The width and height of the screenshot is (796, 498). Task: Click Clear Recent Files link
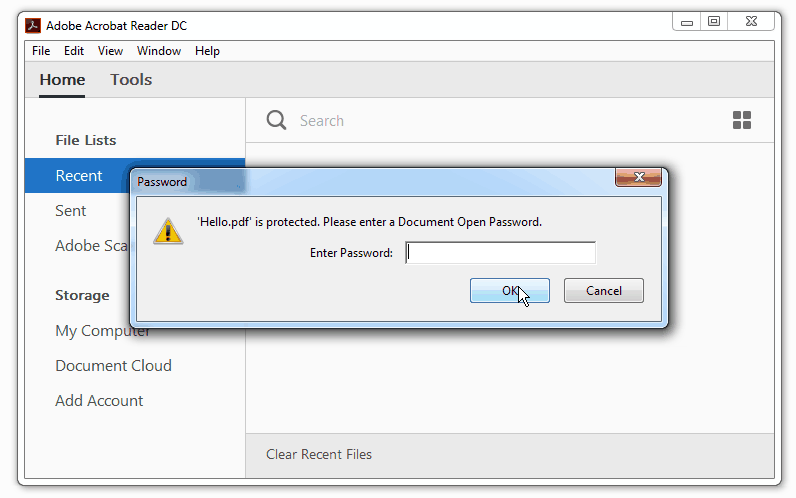319,454
